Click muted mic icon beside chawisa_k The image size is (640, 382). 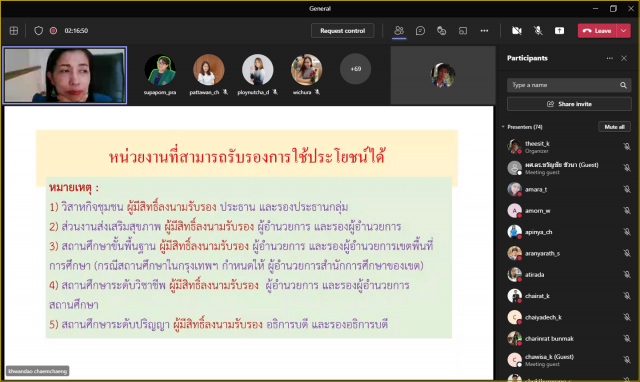tap(627, 360)
